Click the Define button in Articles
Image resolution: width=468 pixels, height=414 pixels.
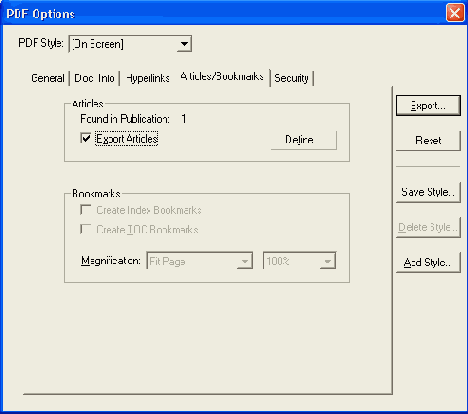coord(304,140)
